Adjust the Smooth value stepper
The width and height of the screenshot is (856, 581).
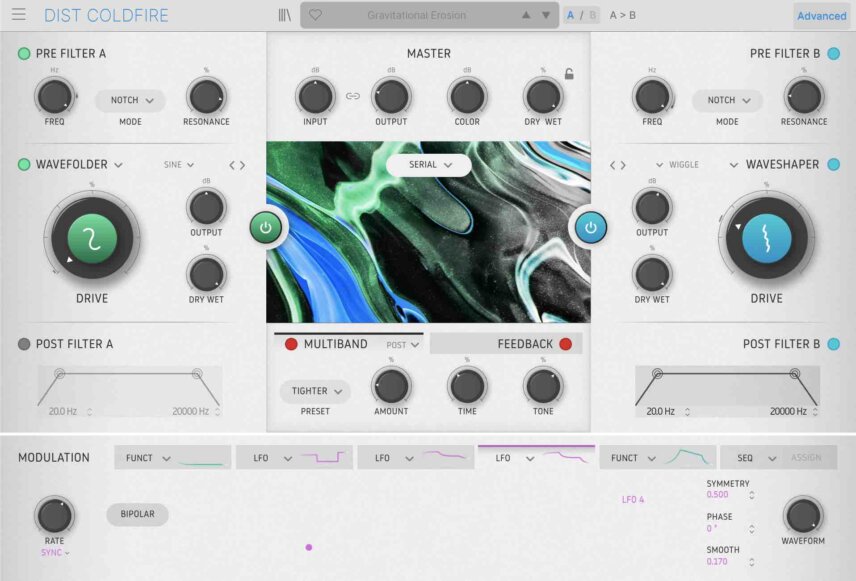coord(752,562)
